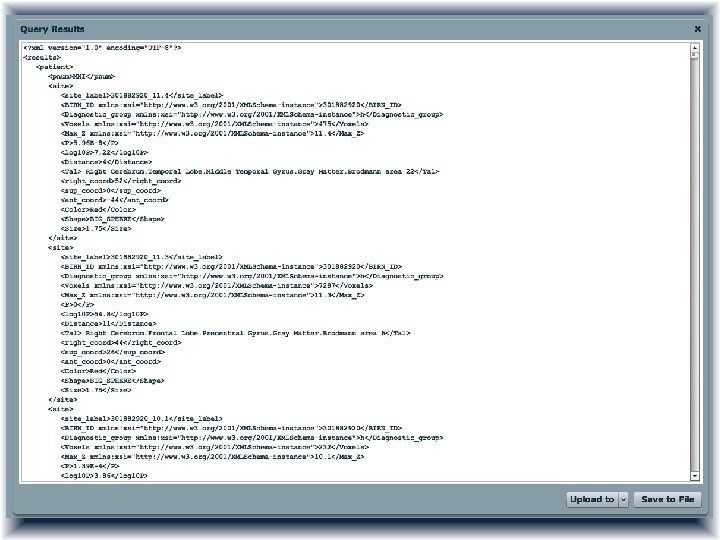The height and width of the screenshot is (540, 720).
Task: Click the log10P 3.86 line
Action: click(104, 476)
